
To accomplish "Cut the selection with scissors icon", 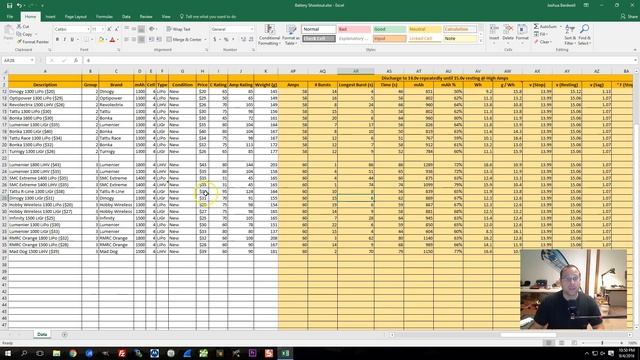I will (23, 27).
